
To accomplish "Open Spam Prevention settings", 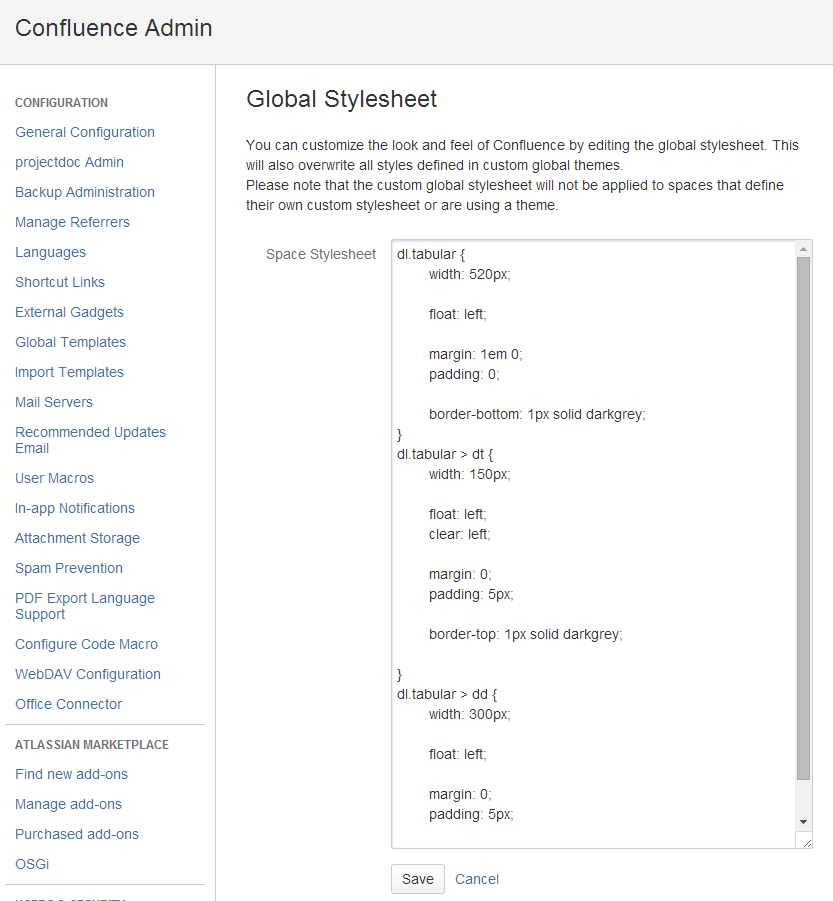I will 69,568.
